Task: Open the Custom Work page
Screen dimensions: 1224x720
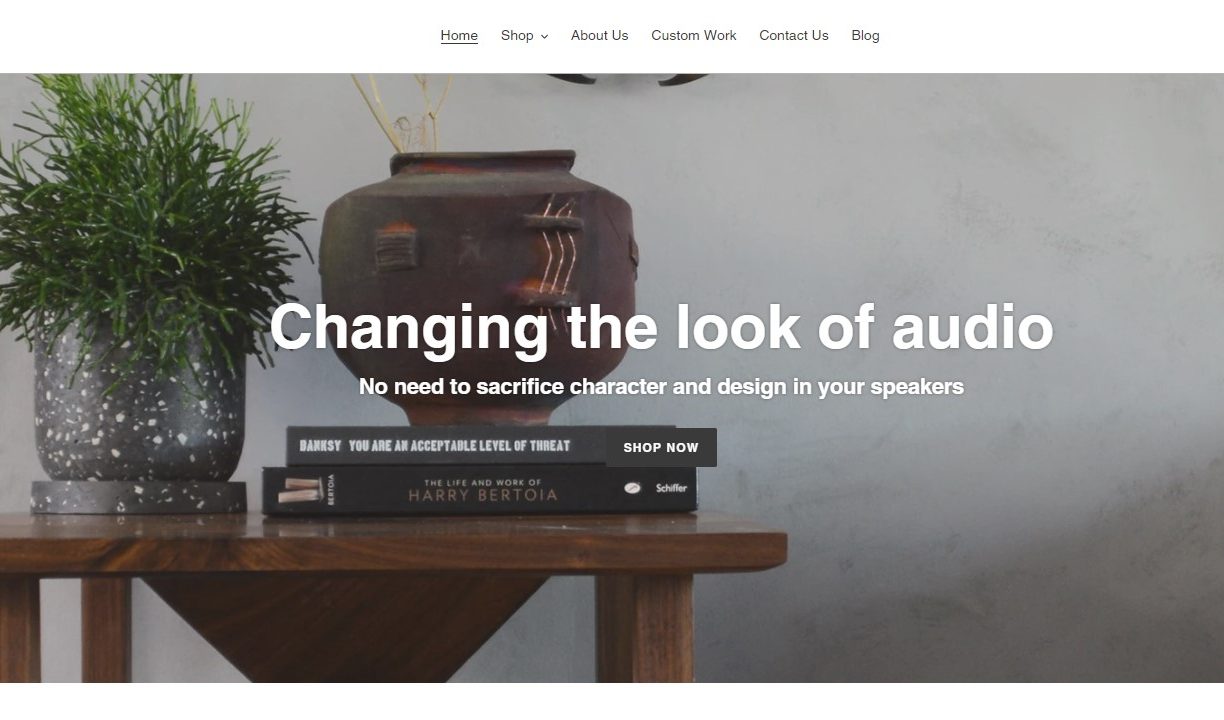Action: [693, 35]
